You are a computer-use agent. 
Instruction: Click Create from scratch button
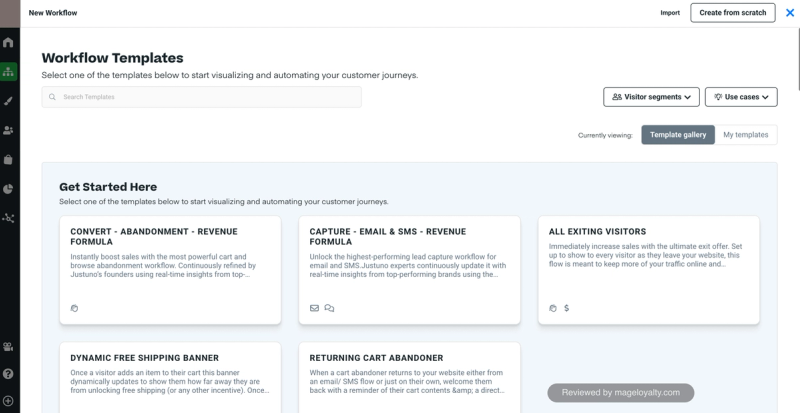(733, 13)
